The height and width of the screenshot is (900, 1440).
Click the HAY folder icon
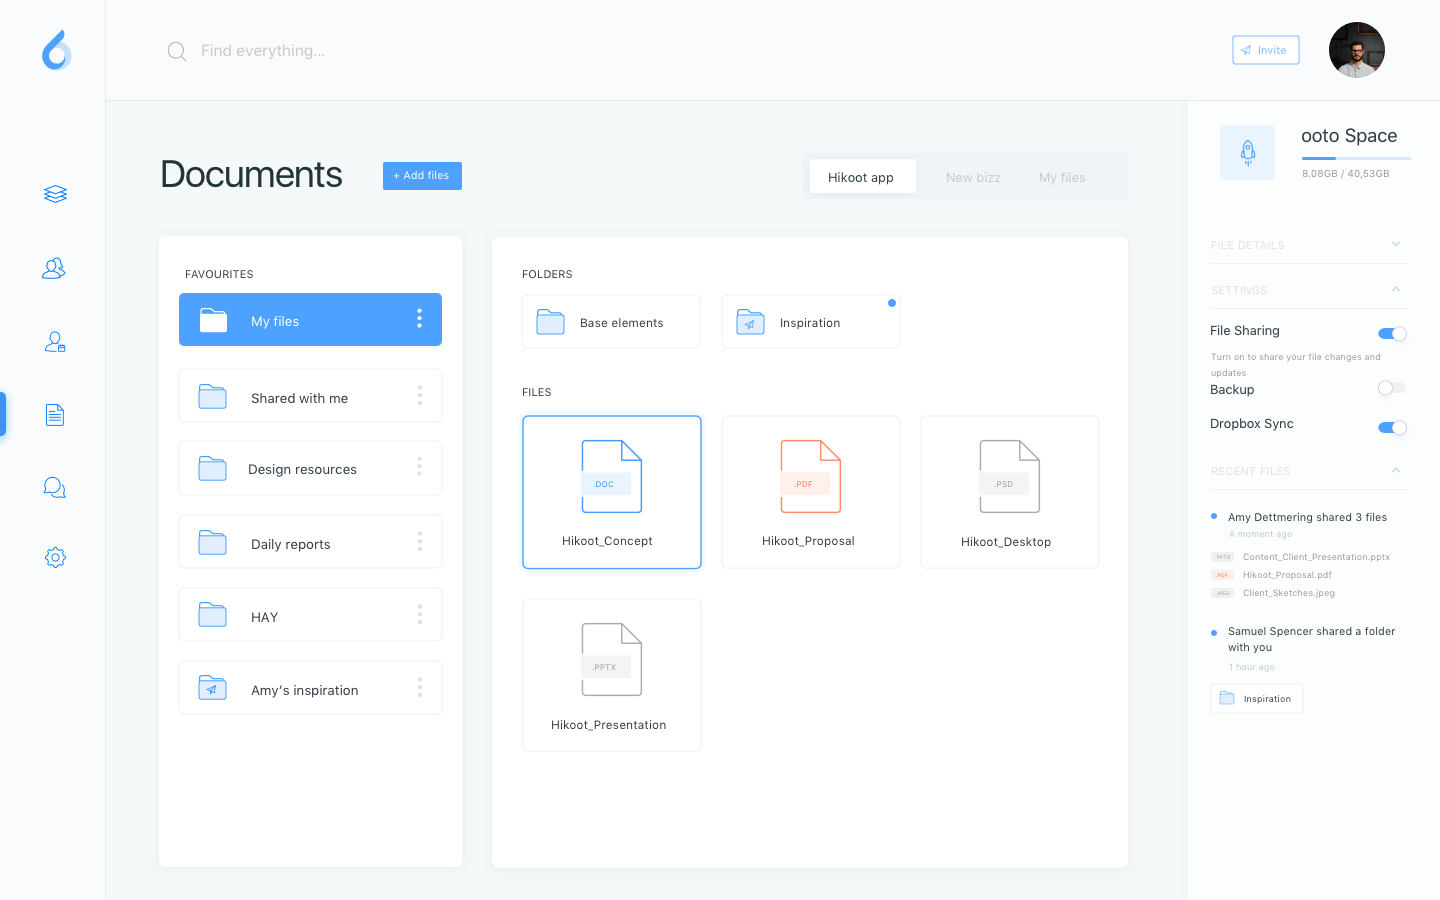(x=212, y=614)
